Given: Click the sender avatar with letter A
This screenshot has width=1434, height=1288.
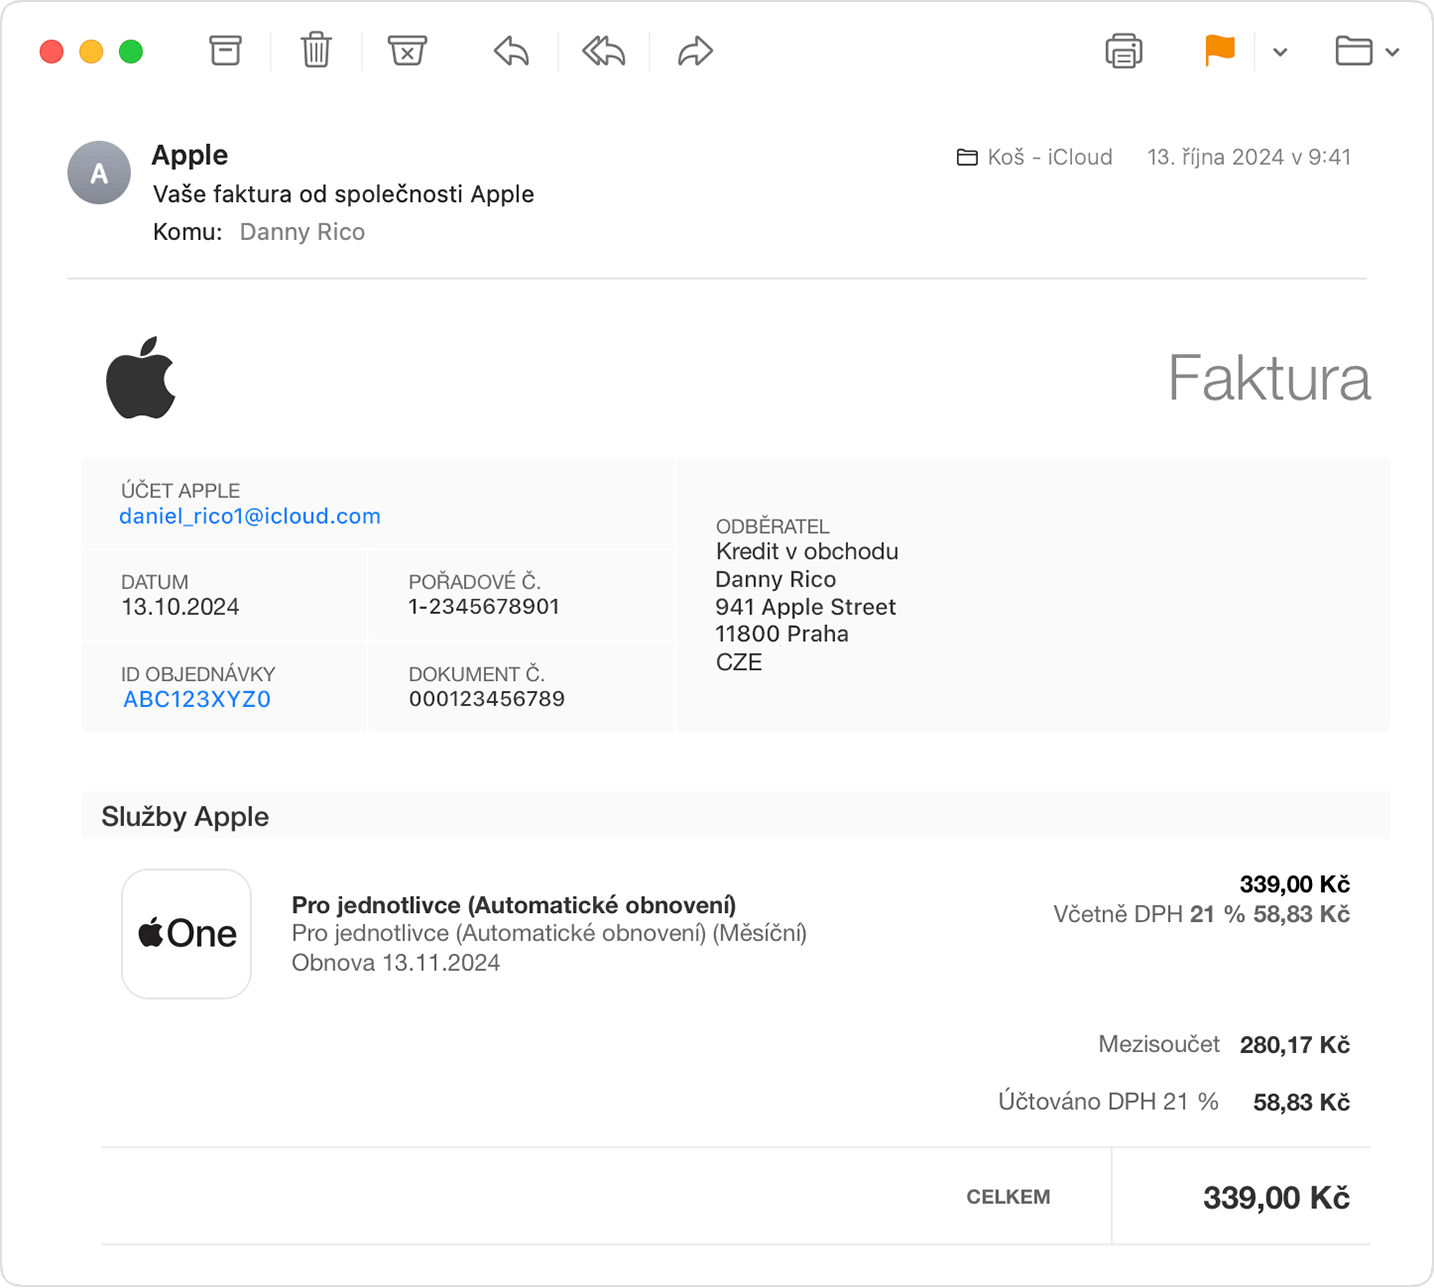Looking at the screenshot, I should coord(99,173).
